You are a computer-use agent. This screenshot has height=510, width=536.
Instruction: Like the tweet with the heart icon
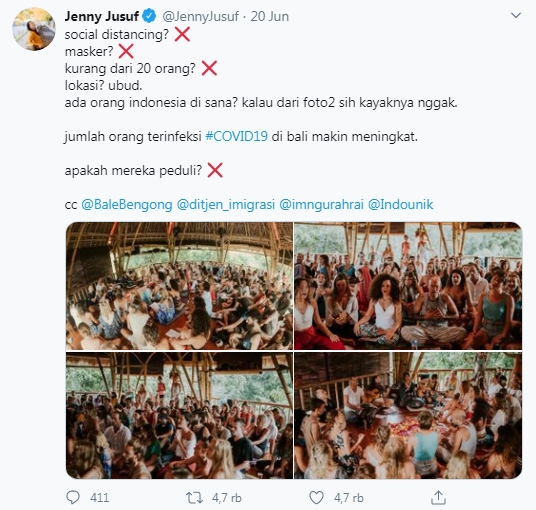(316, 498)
